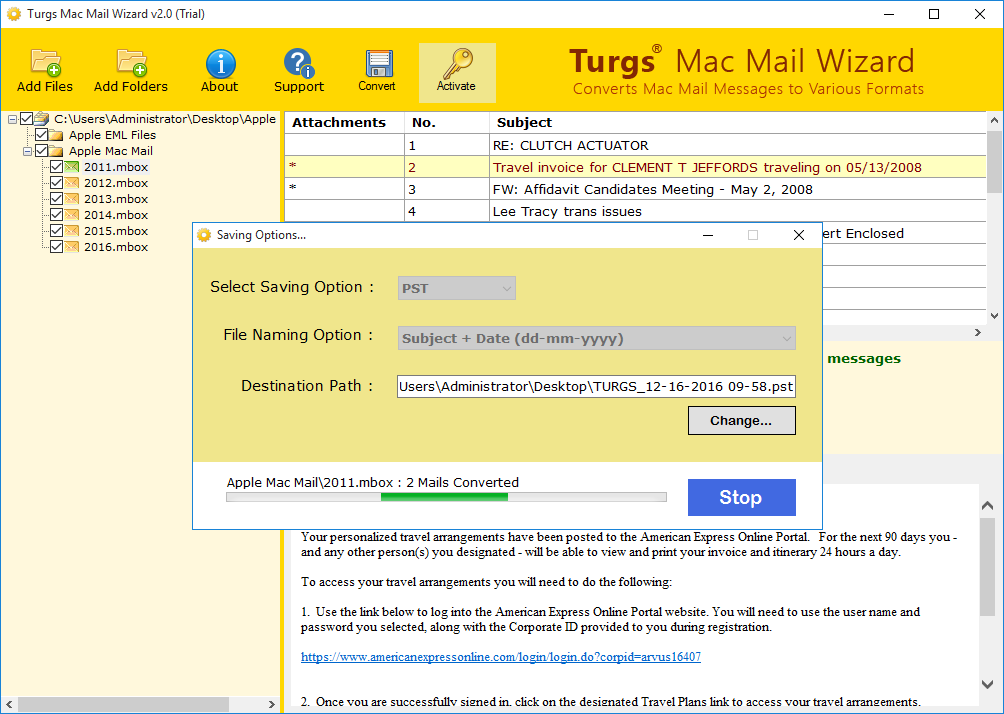Click the Saving Options dialog gear icon
Viewport: 1004px width, 714px height.
tap(204, 235)
